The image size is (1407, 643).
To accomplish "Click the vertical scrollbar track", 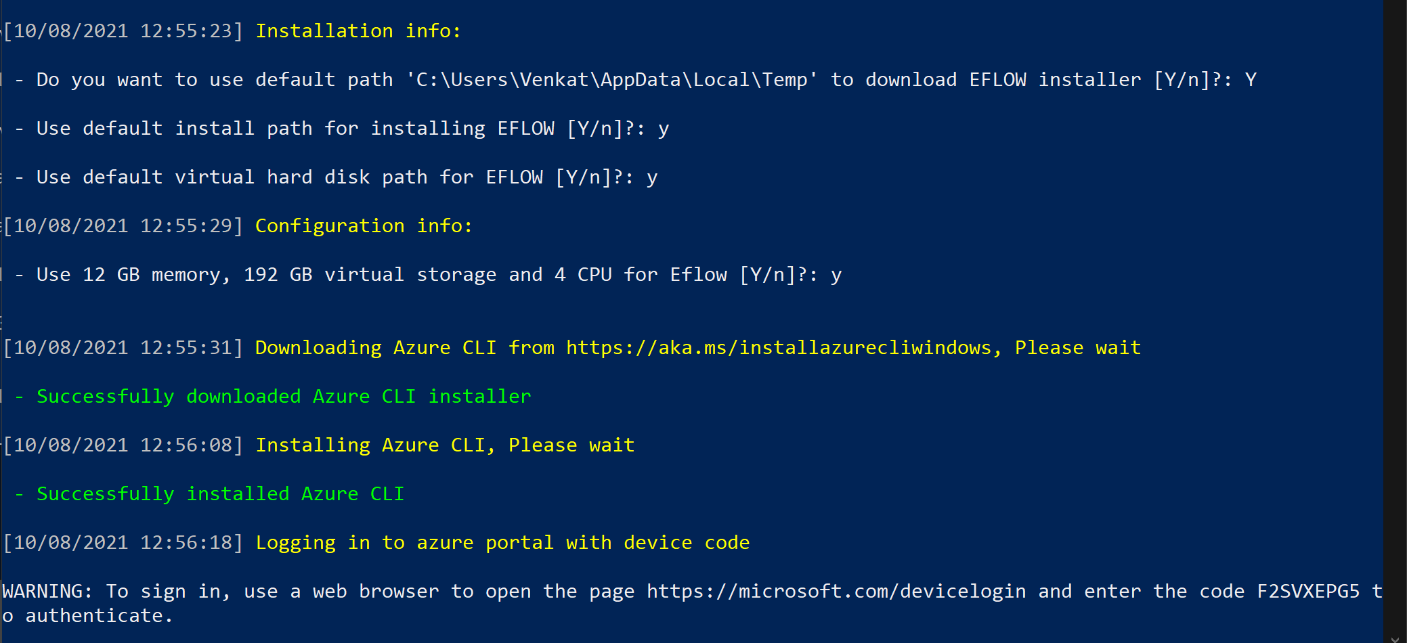I will click(1395, 300).
